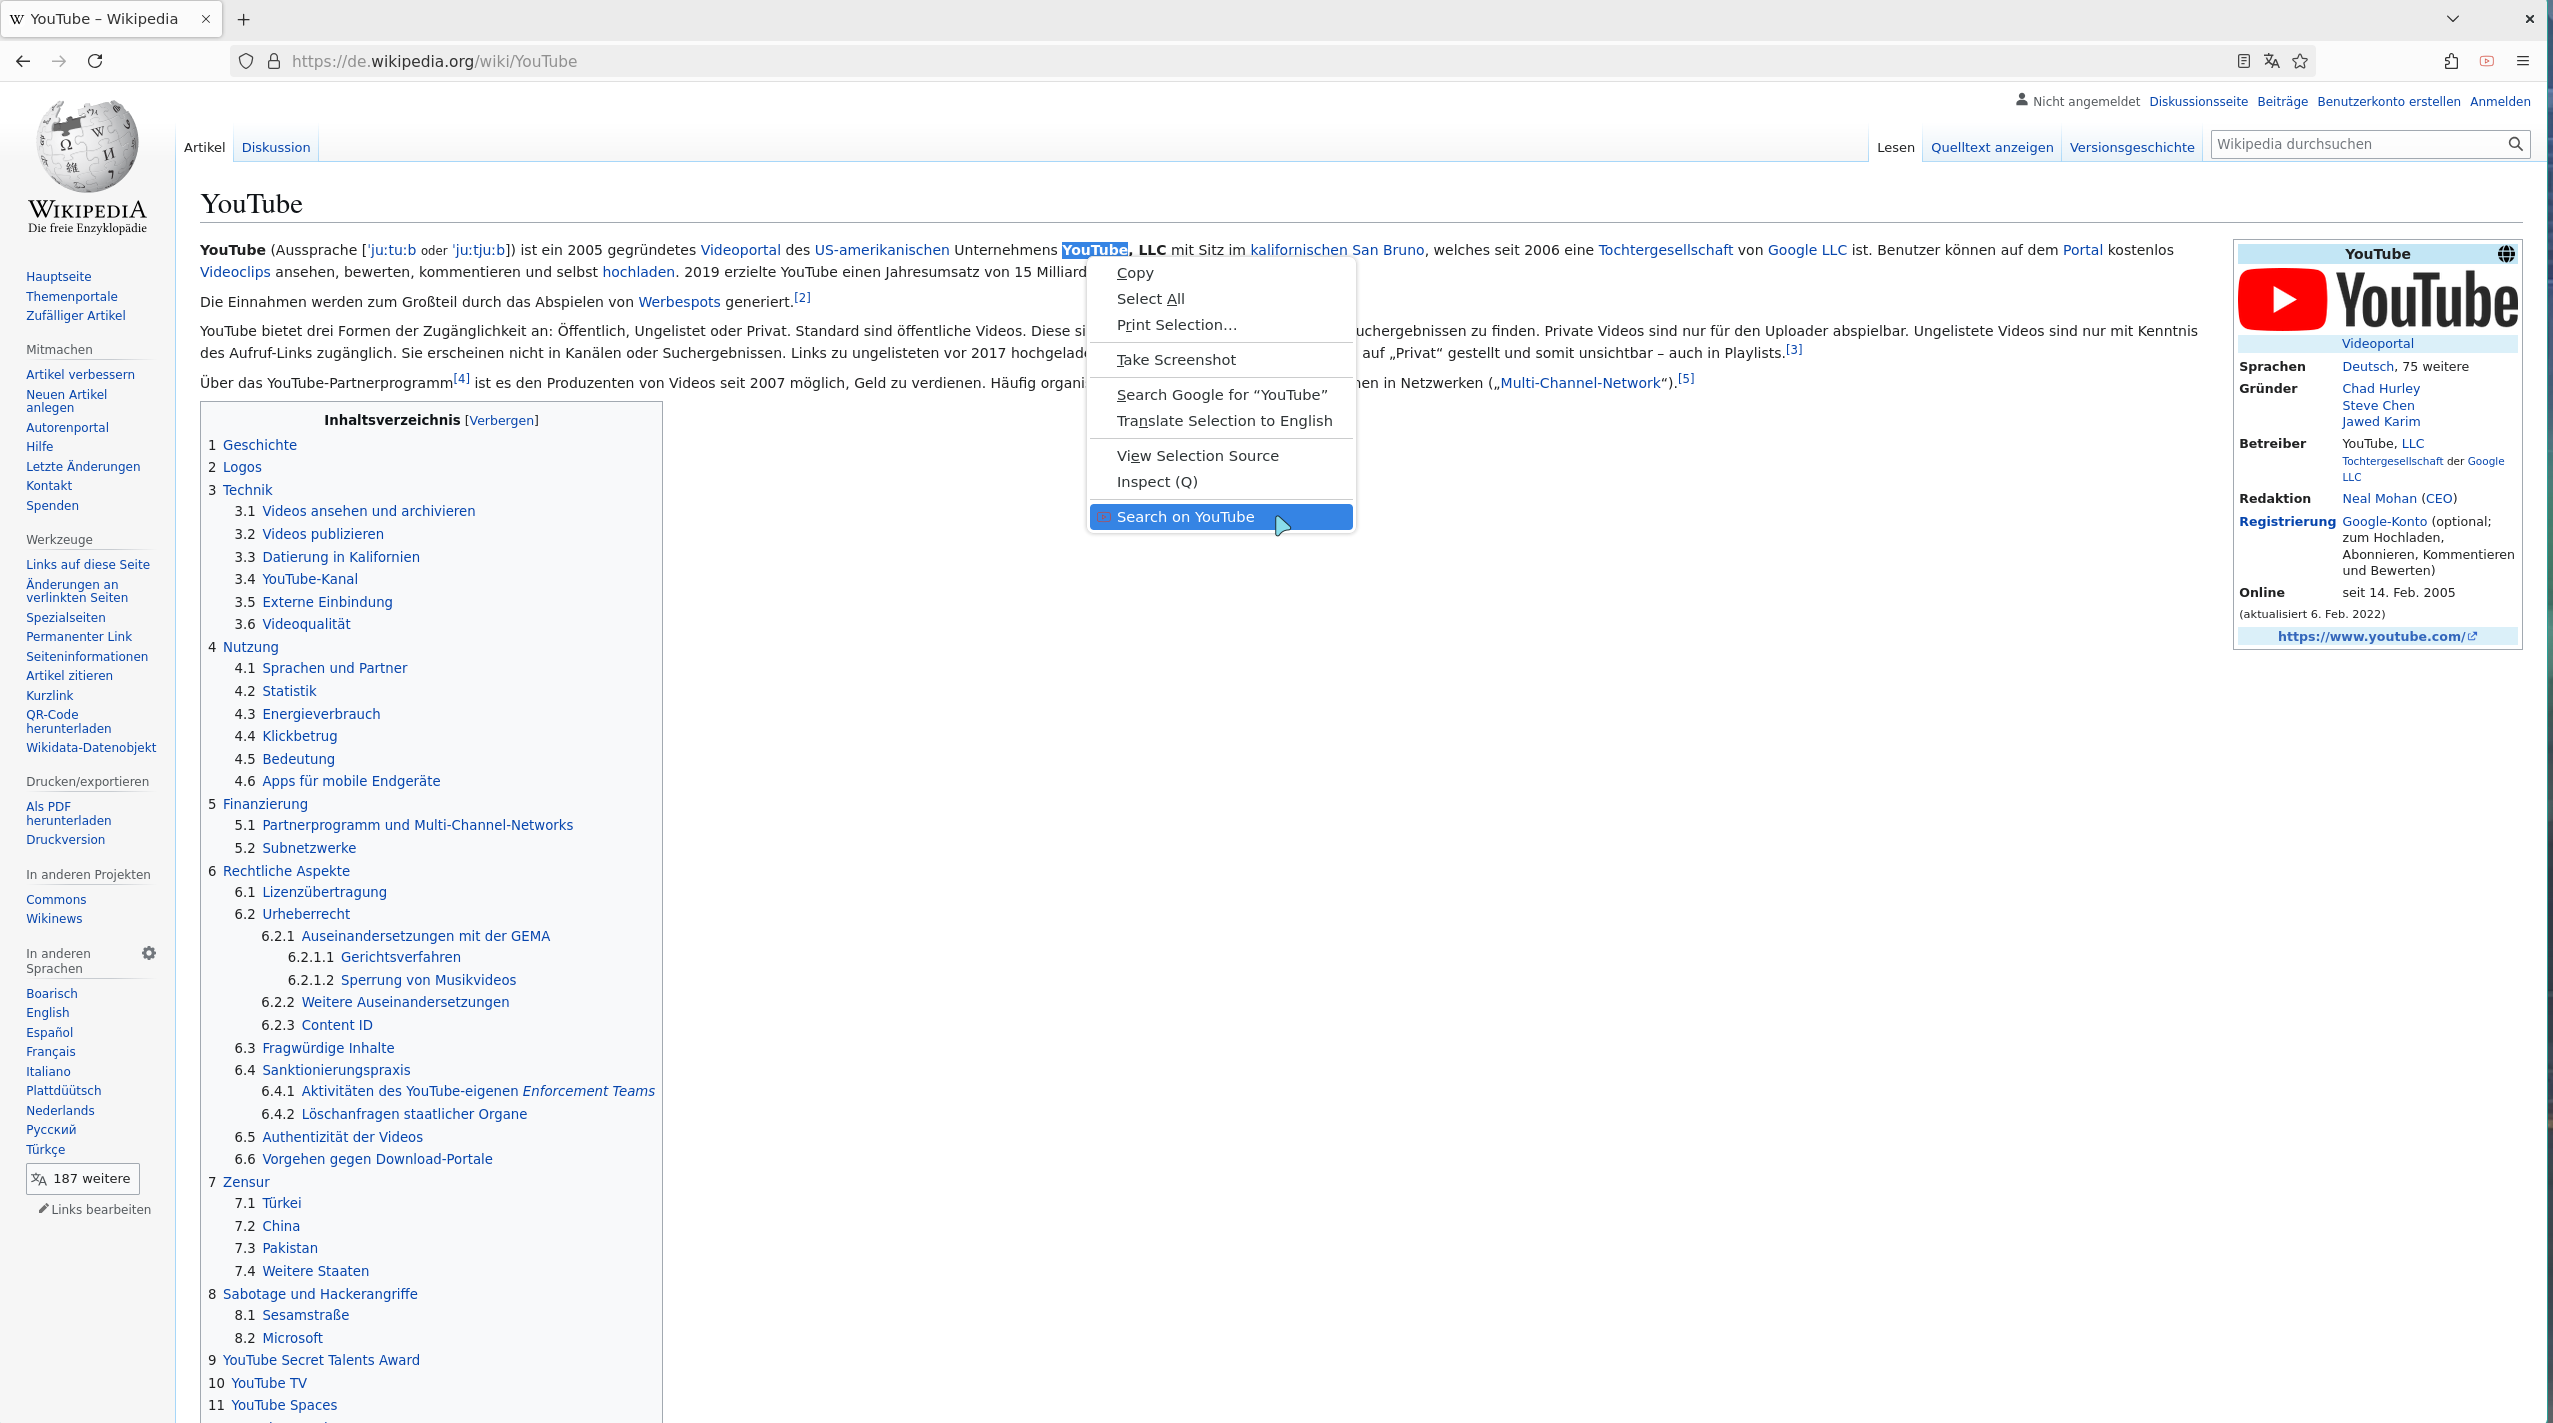Select the Artikel tab
The height and width of the screenshot is (1423, 2553).
point(204,147)
